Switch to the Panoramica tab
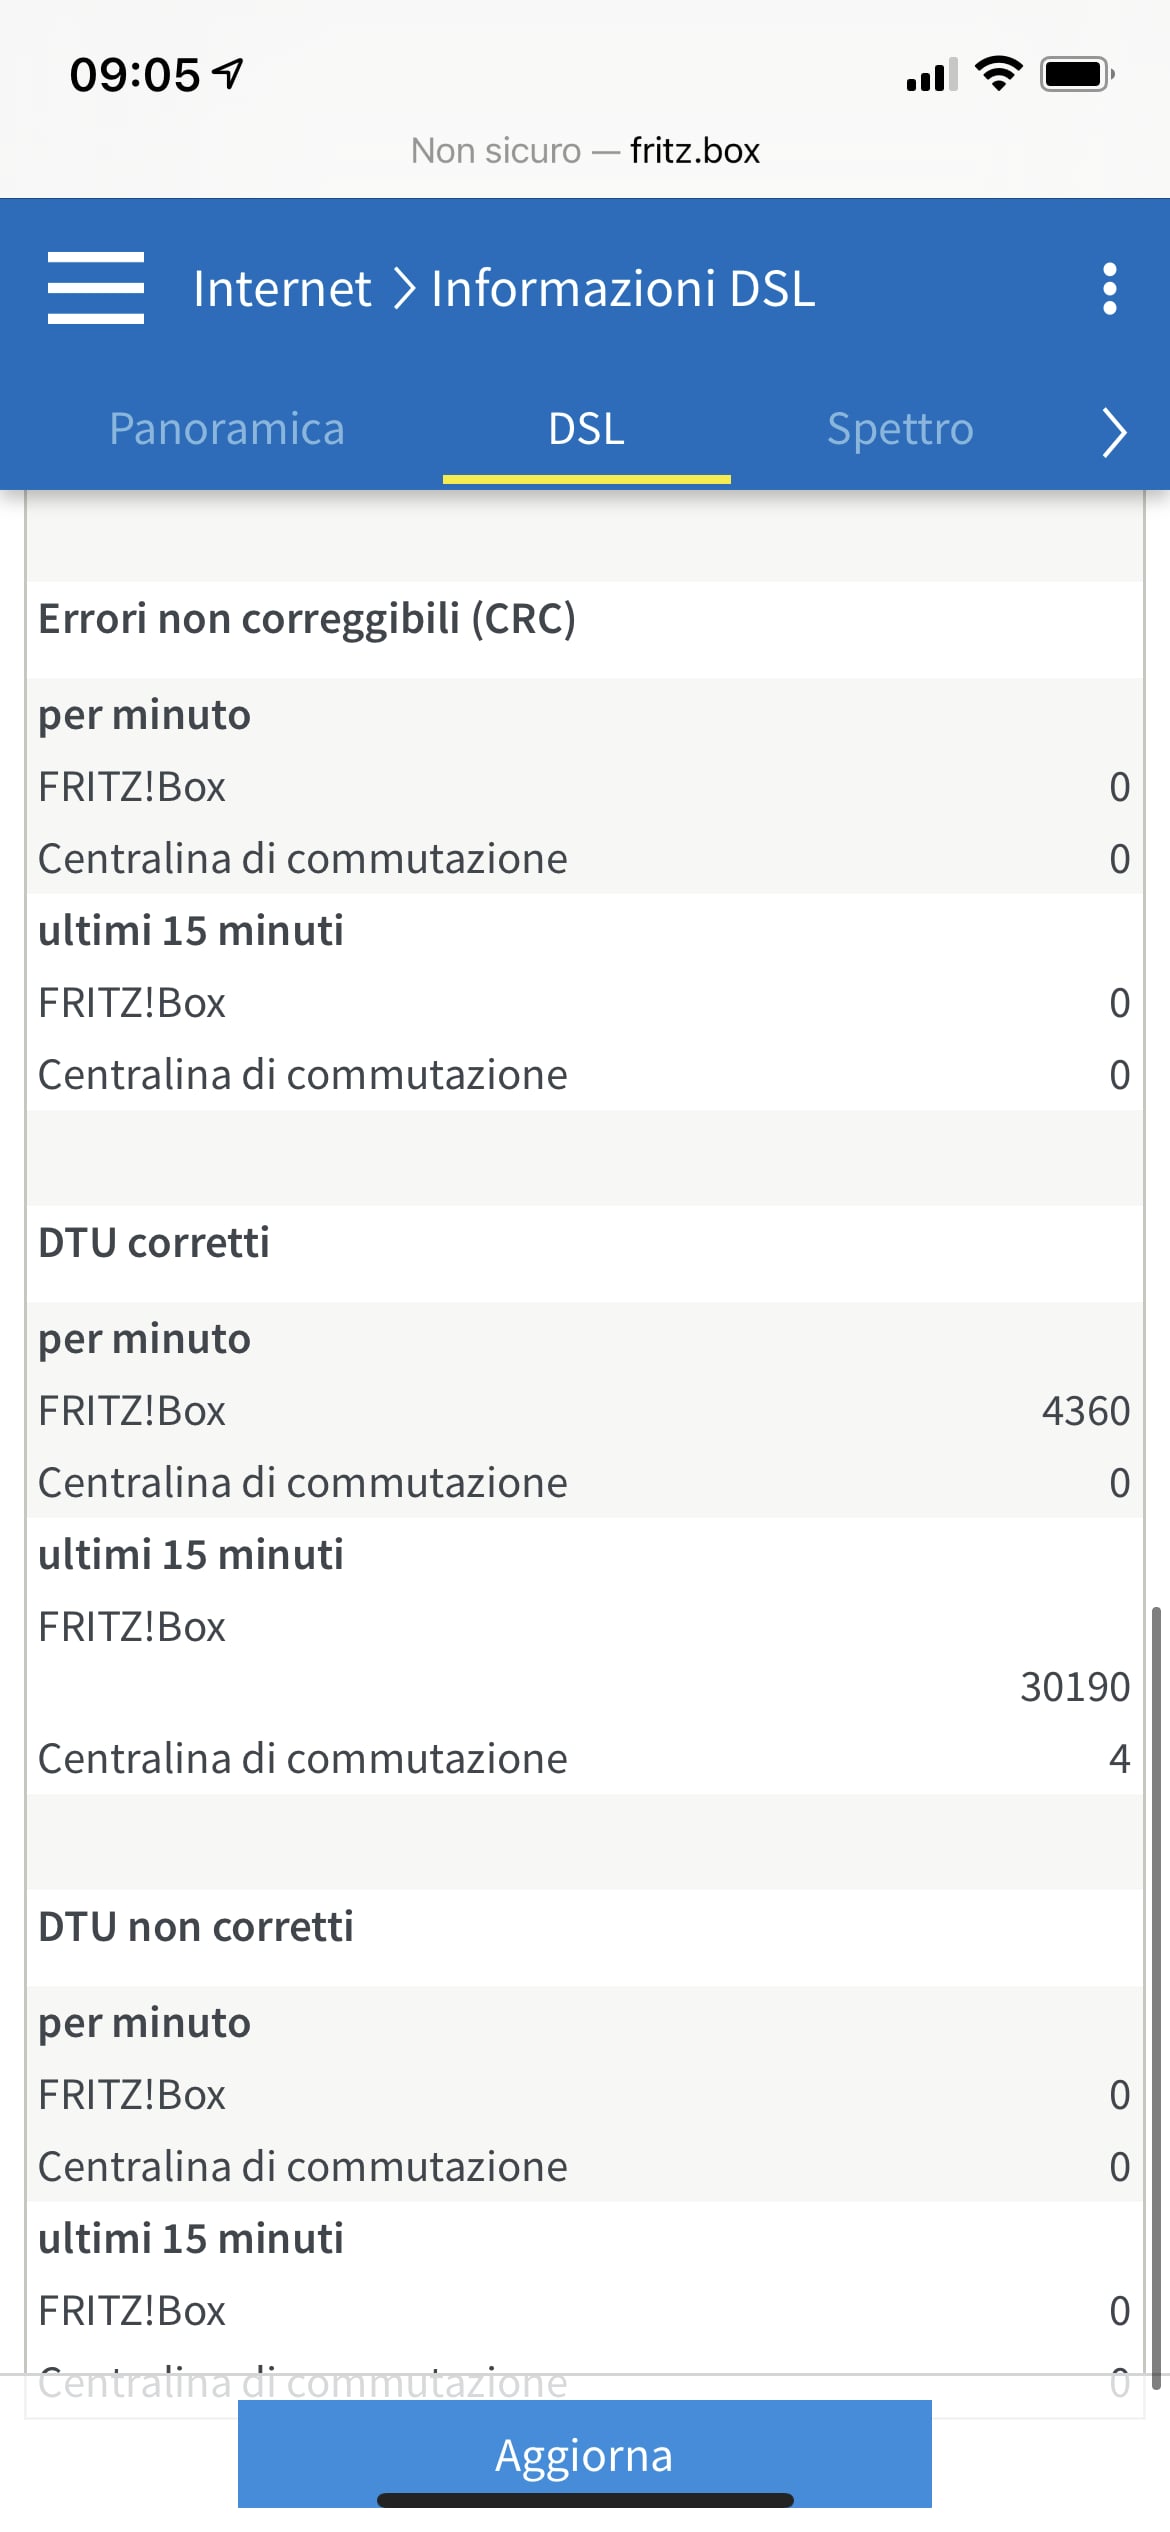Viewport: 1170px width, 2532px height. (227, 429)
